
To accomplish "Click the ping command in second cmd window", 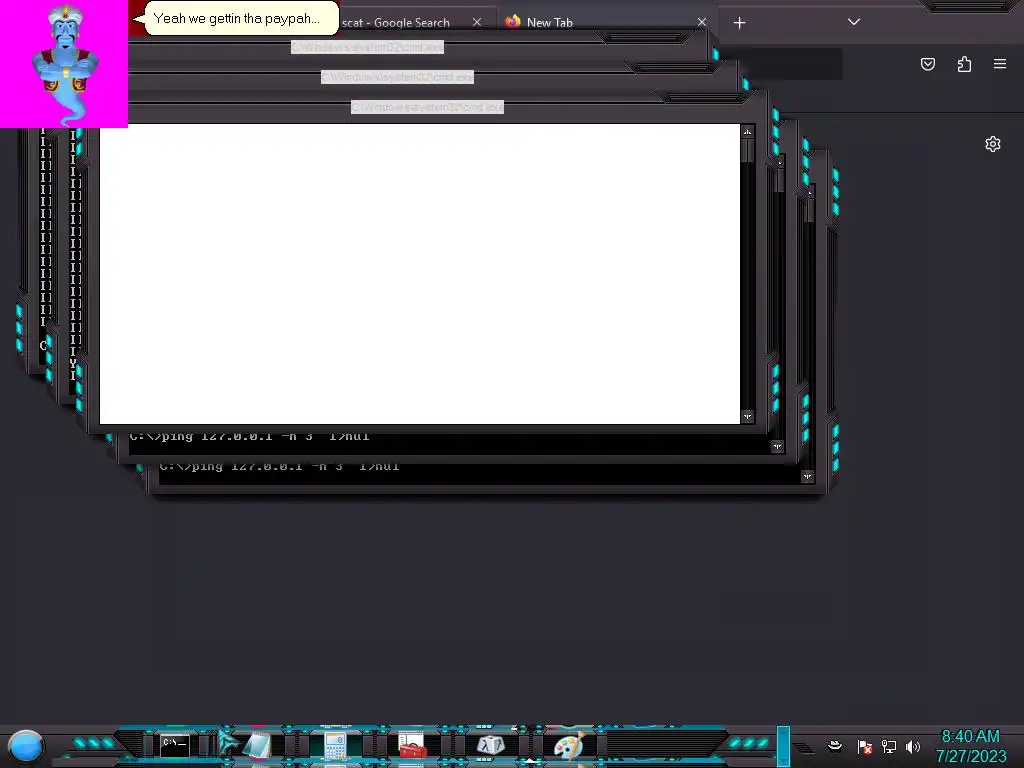I will coord(249,437).
